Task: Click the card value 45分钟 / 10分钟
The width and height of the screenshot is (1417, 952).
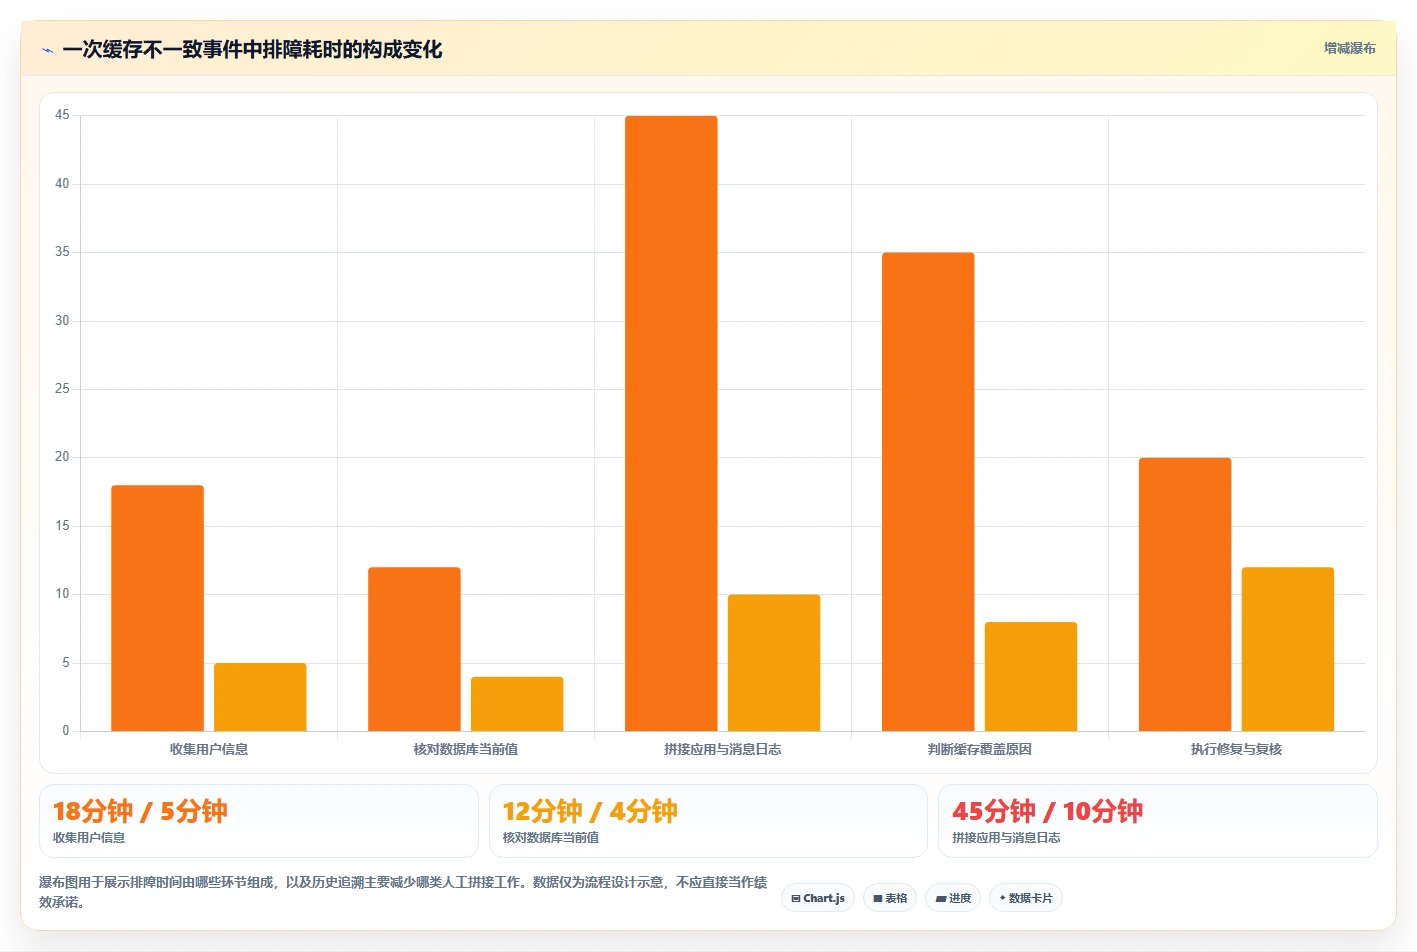Action: [1047, 811]
